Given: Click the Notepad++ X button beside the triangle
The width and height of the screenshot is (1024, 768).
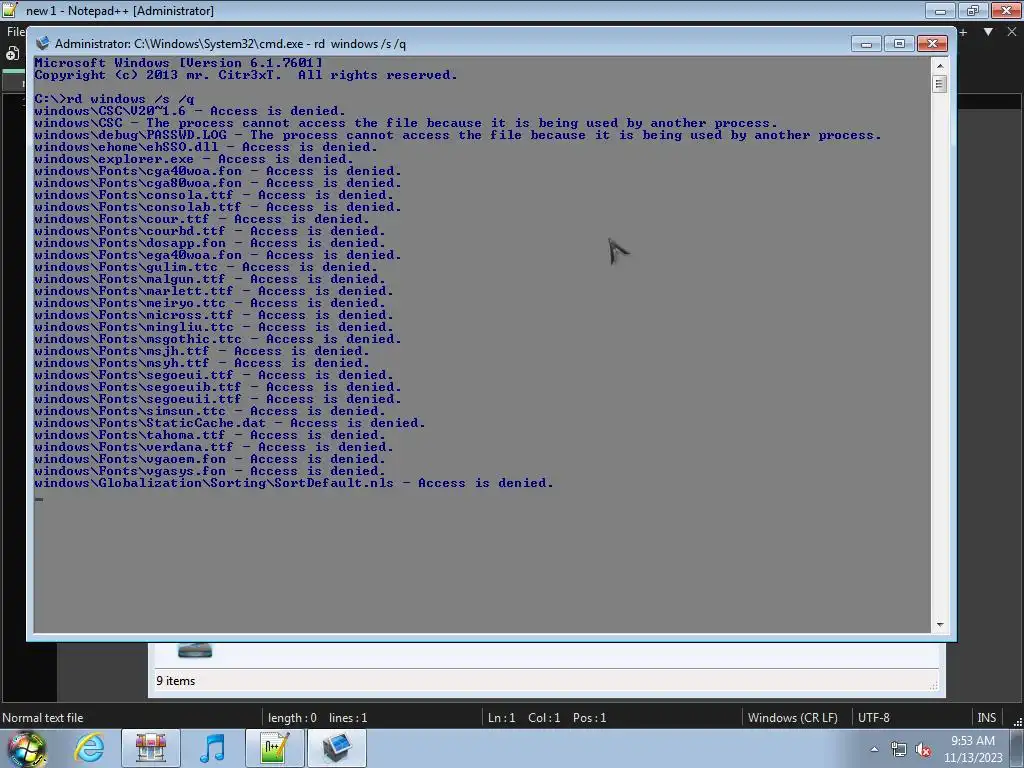Looking at the screenshot, I should tap(1012, 31).
